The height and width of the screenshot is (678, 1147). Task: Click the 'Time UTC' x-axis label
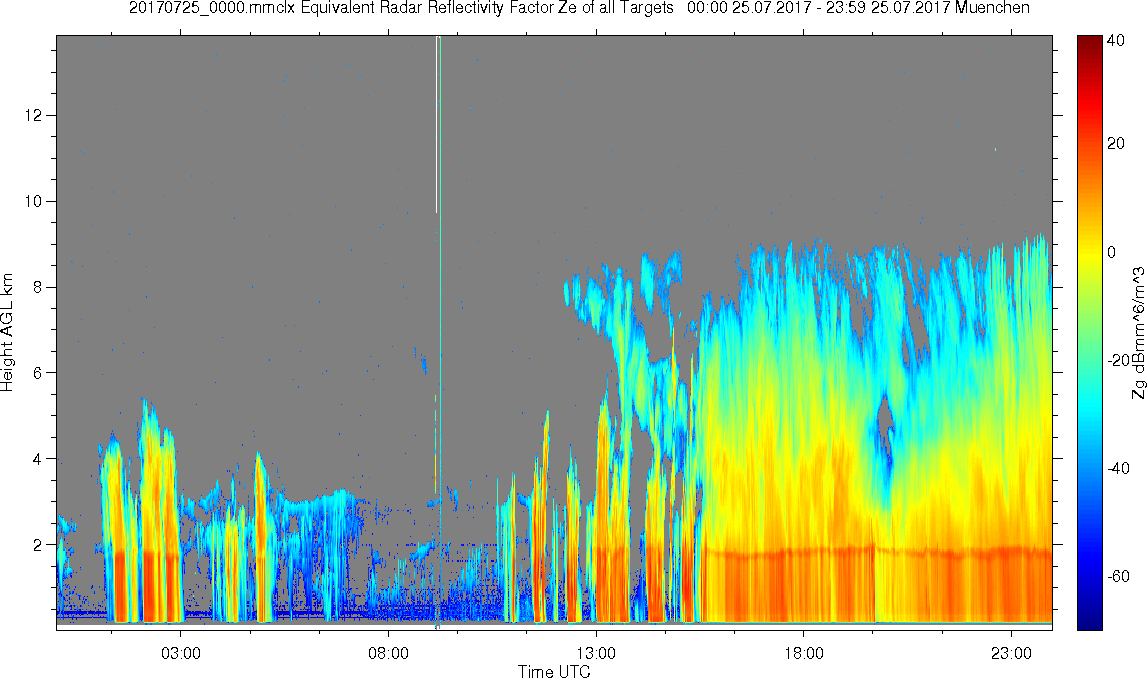(554, 671)
